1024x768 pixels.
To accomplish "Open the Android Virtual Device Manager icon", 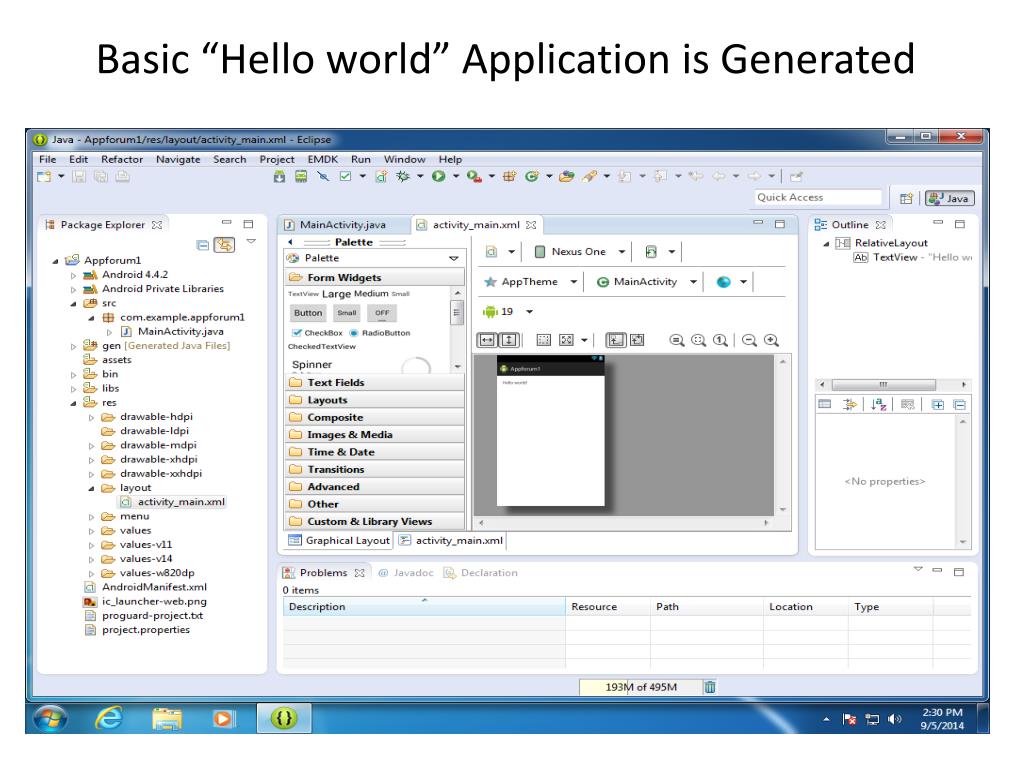I will pyautogui.click(x=301, y=176).
